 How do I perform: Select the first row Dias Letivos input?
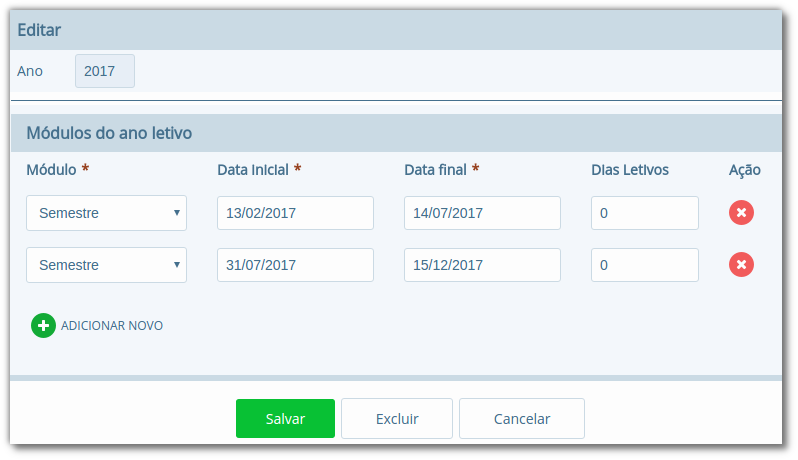tap(644, 213)
